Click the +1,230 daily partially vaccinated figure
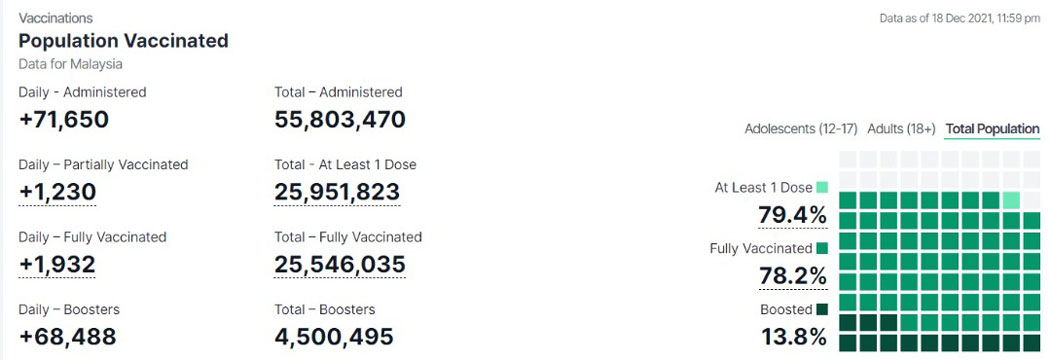The width and height of the screenshot is (1050, 360). click(58, 192)
